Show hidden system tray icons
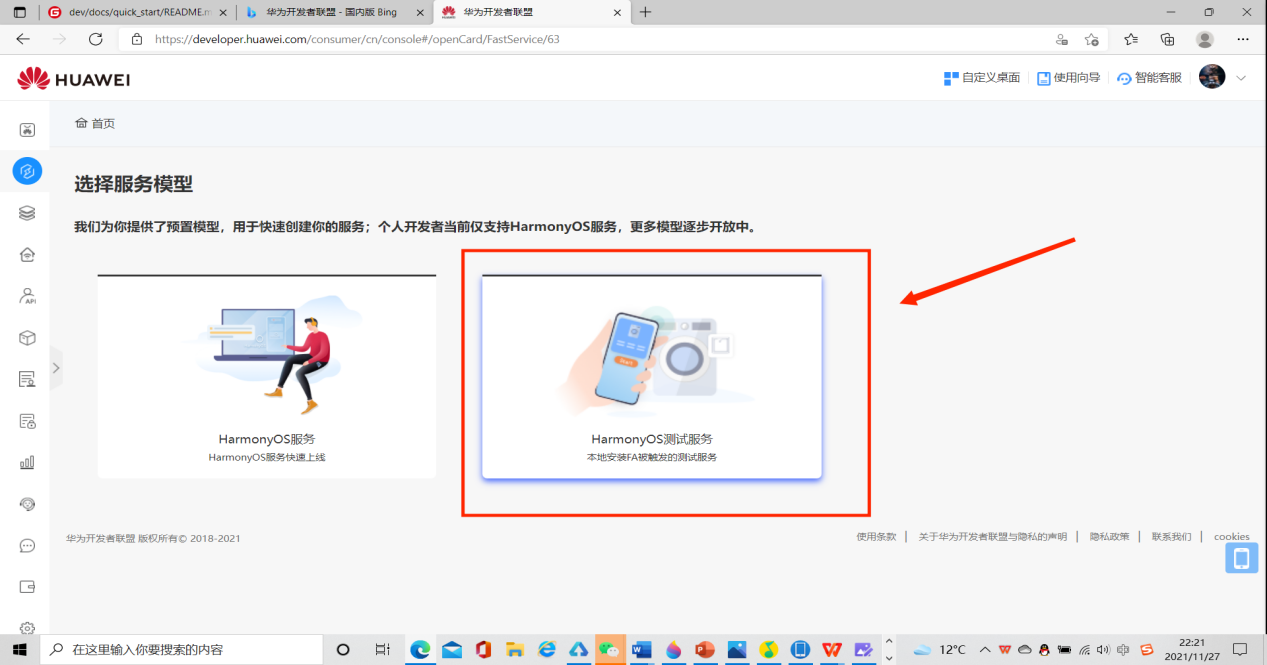Image resolution: width=1267 pixels, height=665 pixels. (985, 649)
